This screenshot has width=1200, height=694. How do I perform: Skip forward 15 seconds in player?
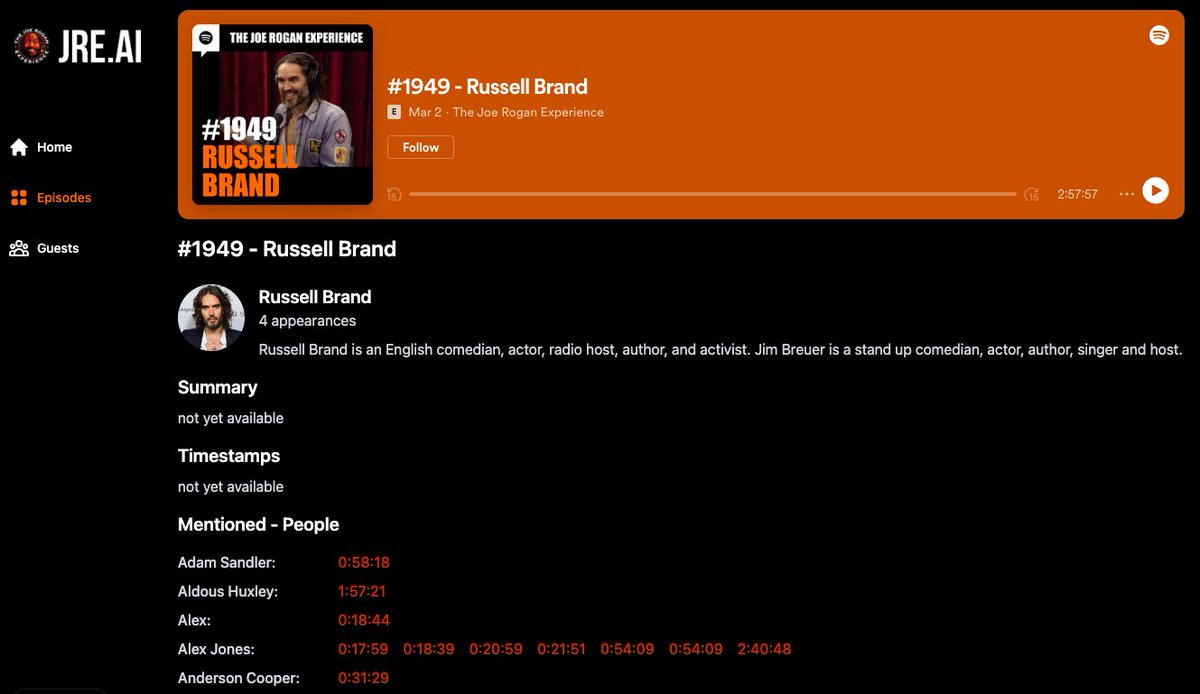pos(1031,194)
